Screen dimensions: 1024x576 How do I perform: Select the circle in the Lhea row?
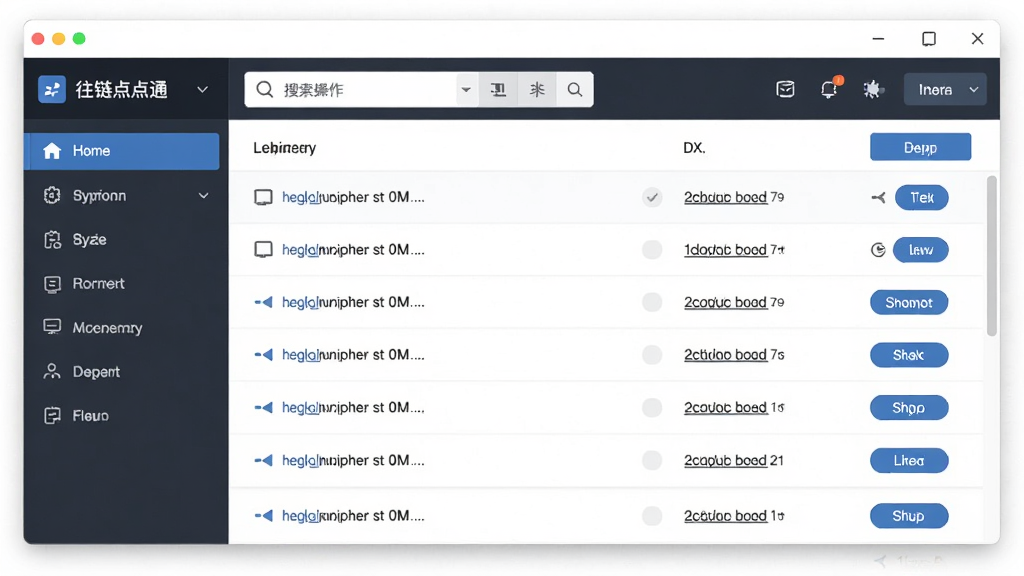click(652, 460)
